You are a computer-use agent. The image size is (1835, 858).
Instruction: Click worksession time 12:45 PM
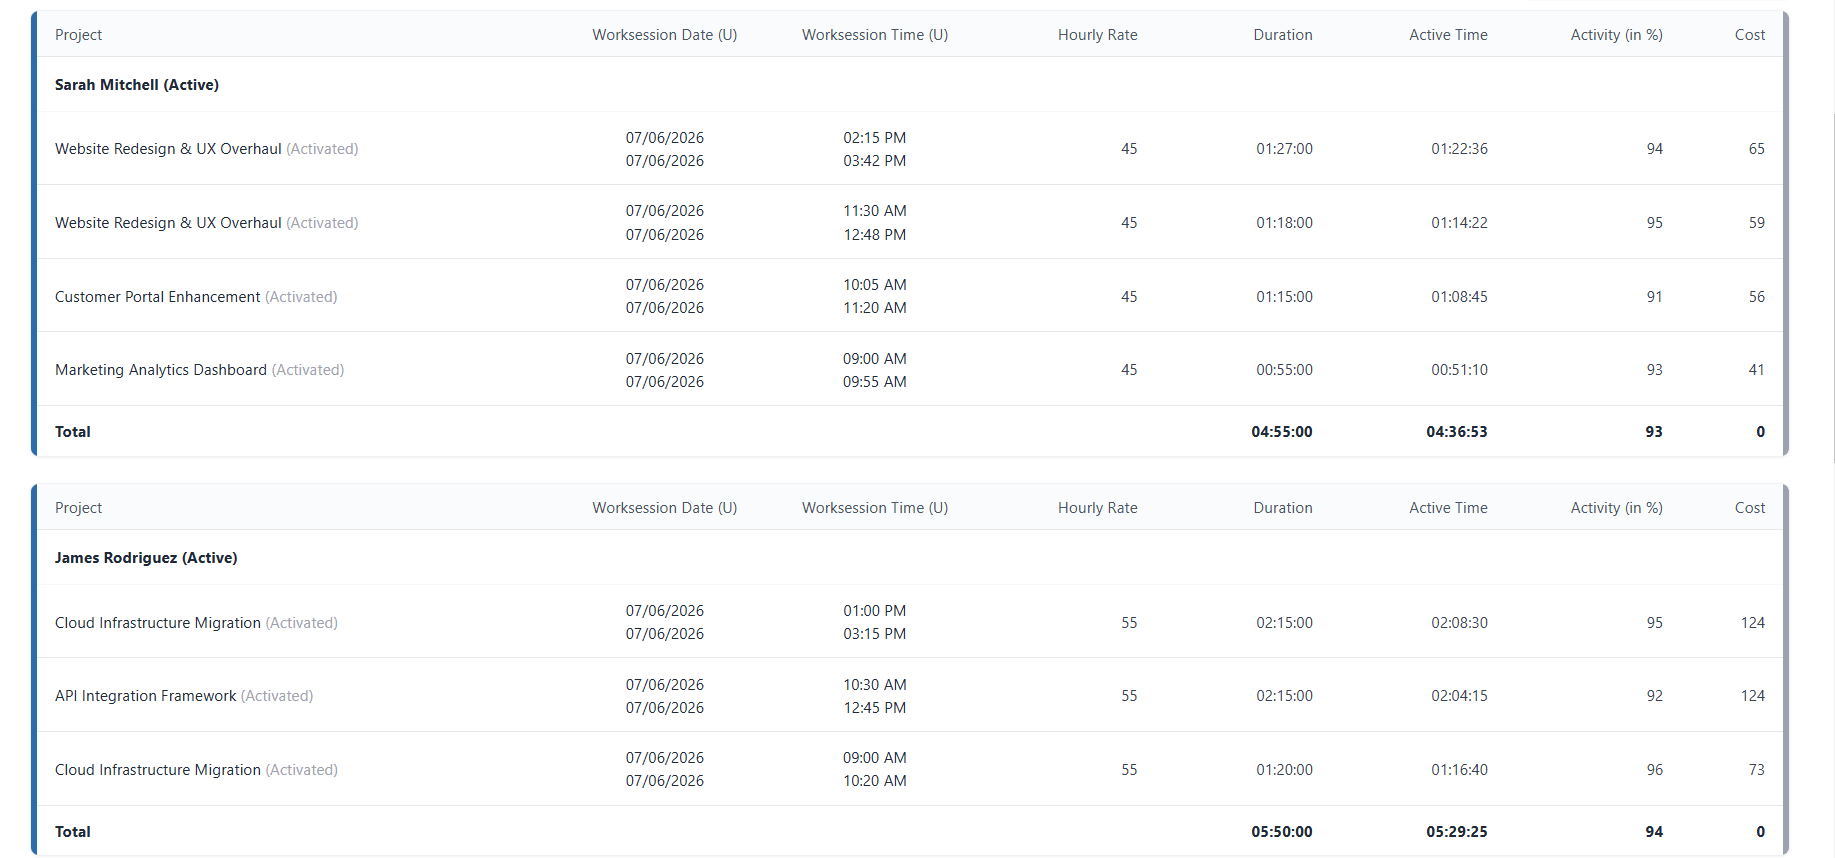[875, 708]
